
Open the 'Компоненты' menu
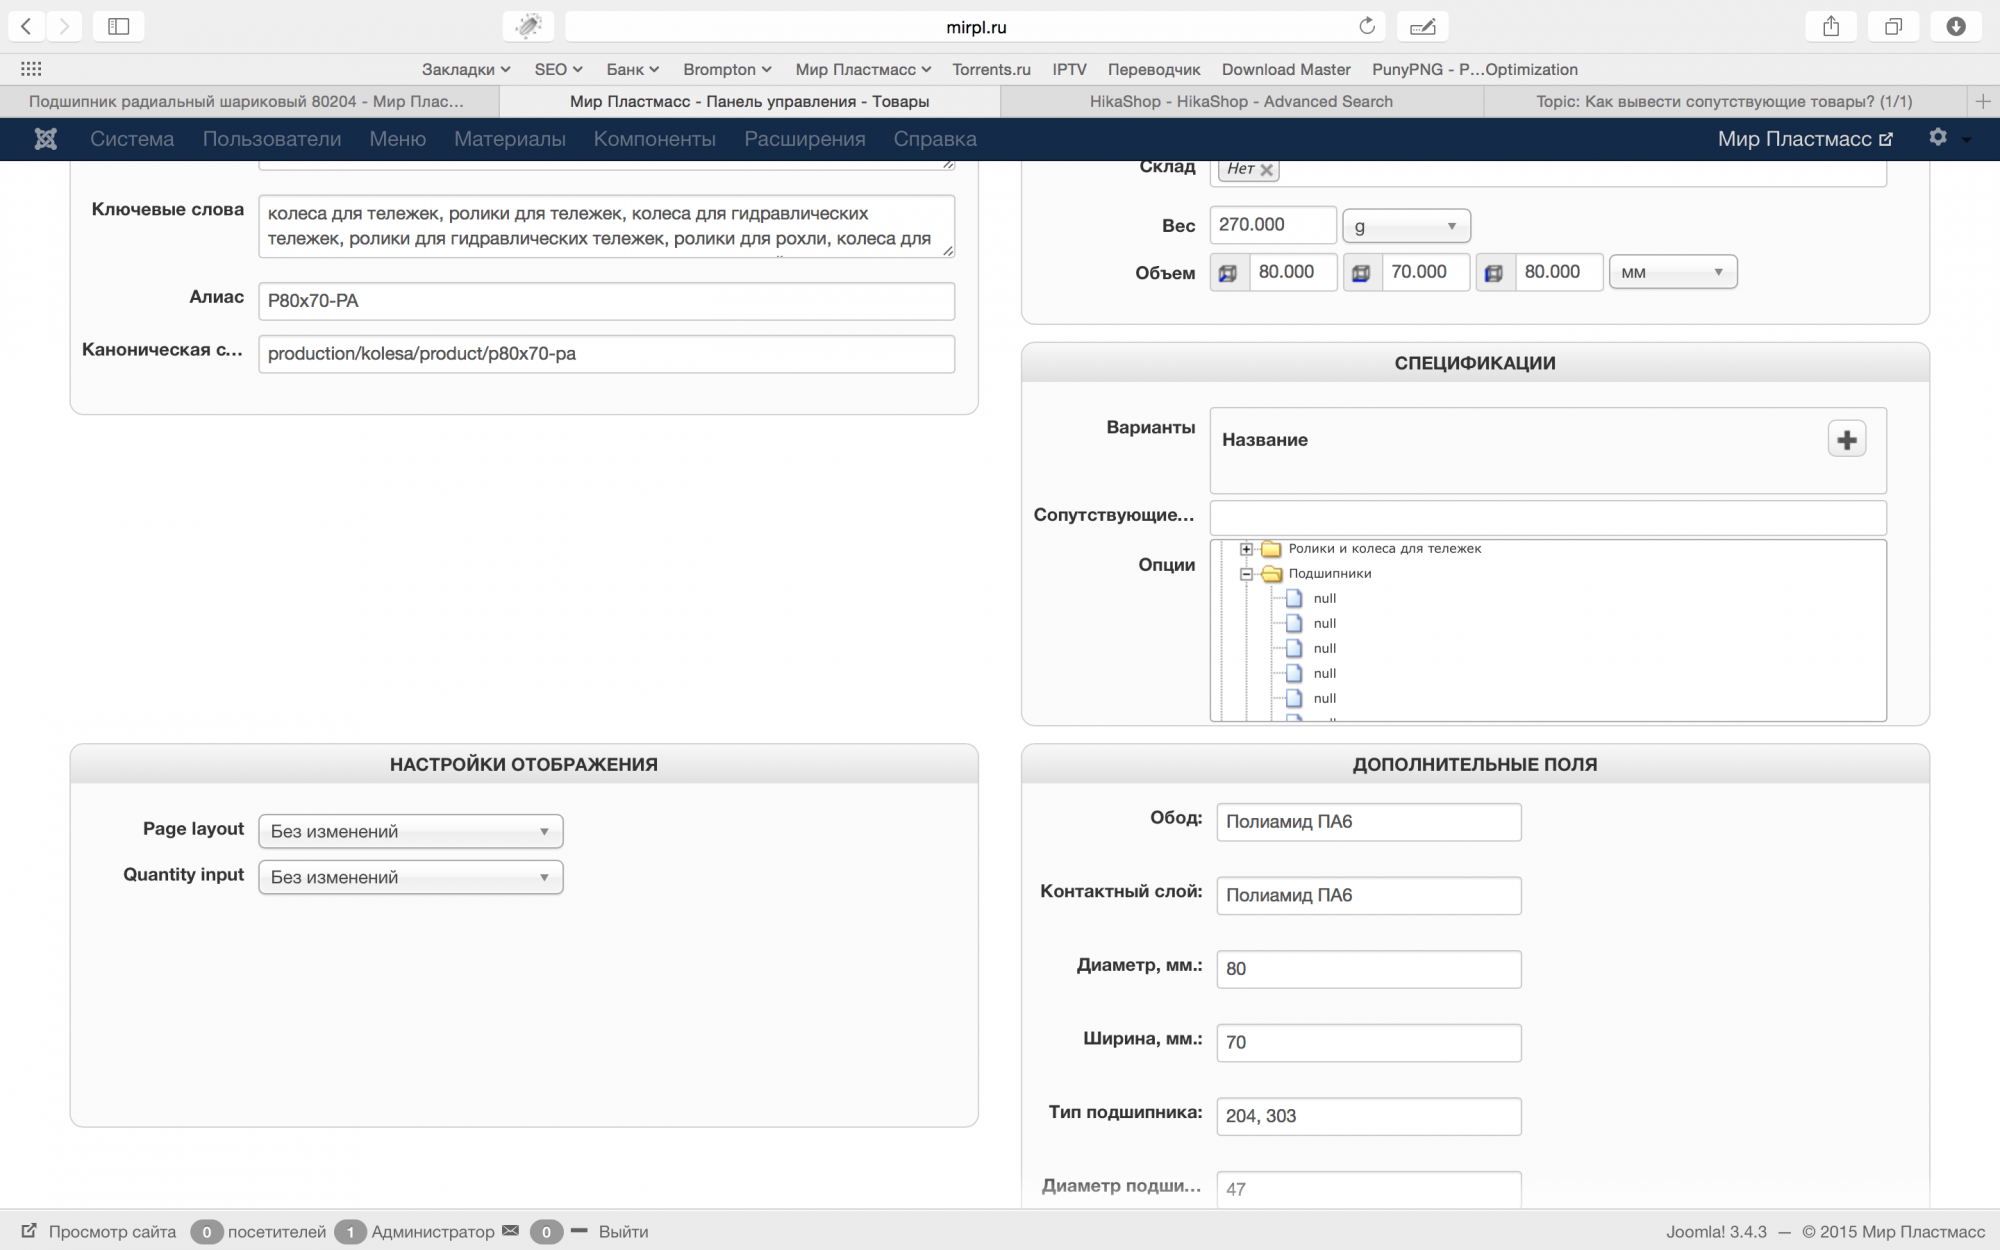tap(654, 139)
